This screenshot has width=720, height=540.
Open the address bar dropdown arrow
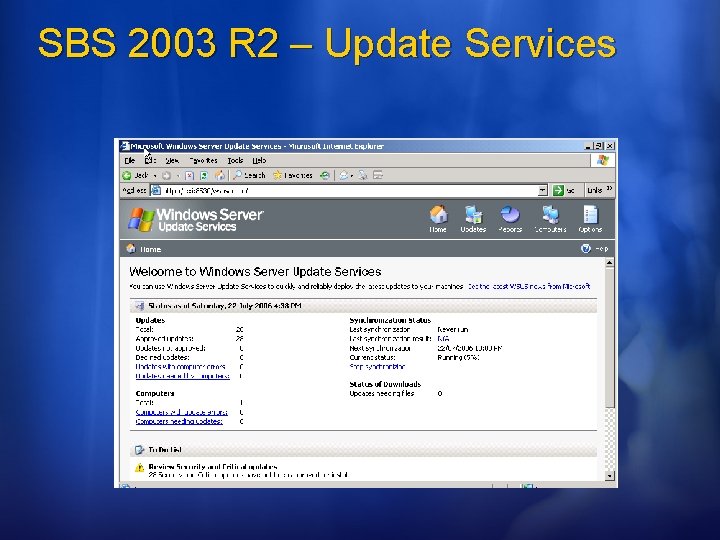(x=543, y=190)
